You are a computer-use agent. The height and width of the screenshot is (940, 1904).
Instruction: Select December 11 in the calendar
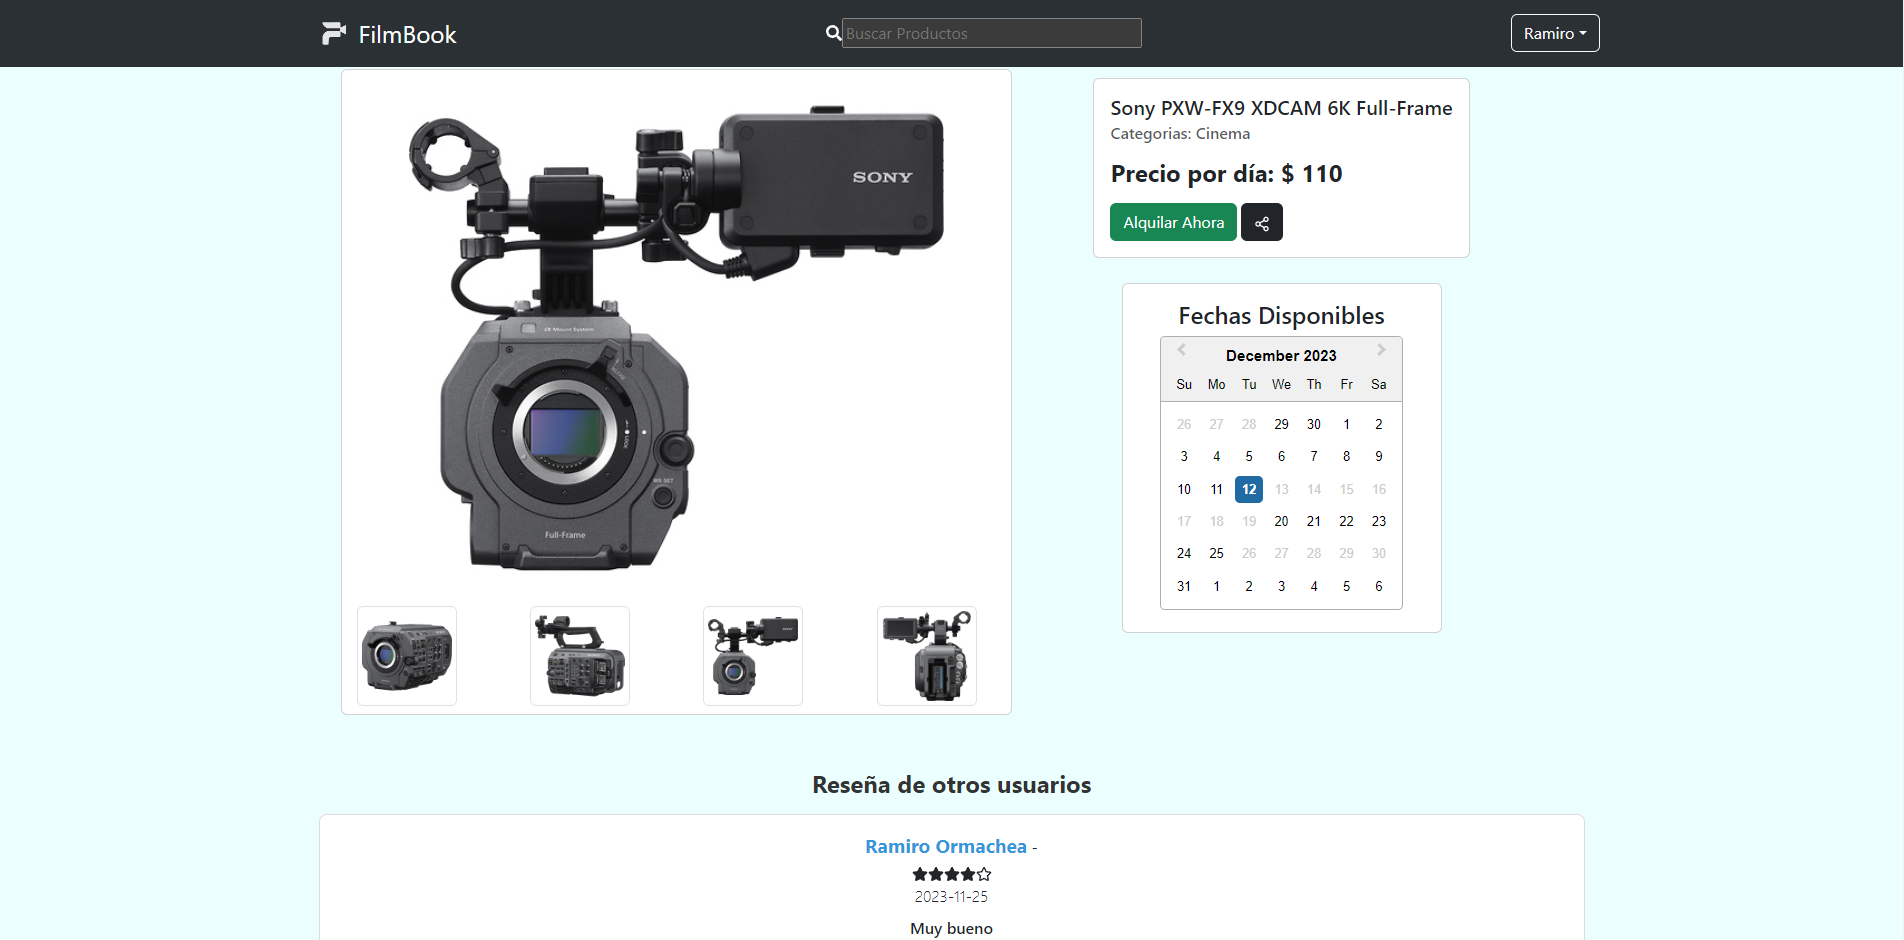pyautogui.click(x=1216, y=489)
